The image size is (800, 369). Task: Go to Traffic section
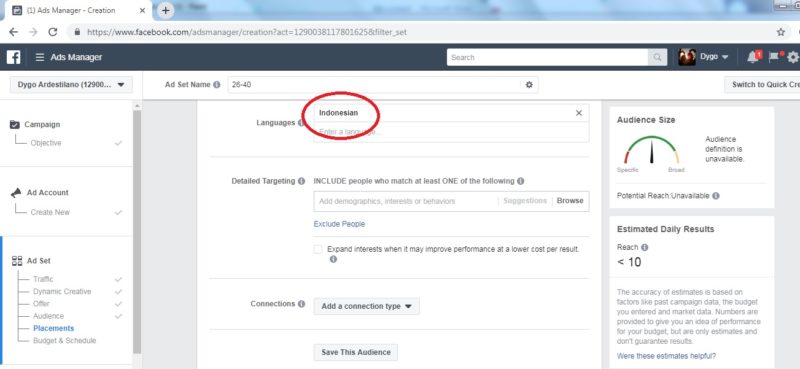(43, 279)
